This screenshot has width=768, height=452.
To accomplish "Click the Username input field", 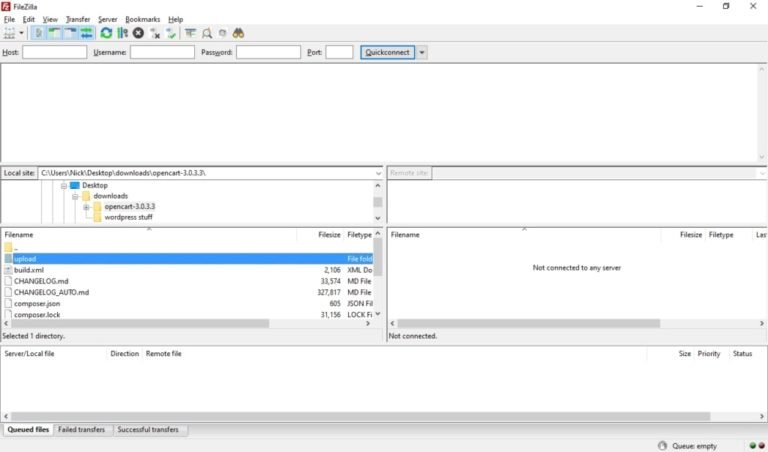I will click(162, 52).
